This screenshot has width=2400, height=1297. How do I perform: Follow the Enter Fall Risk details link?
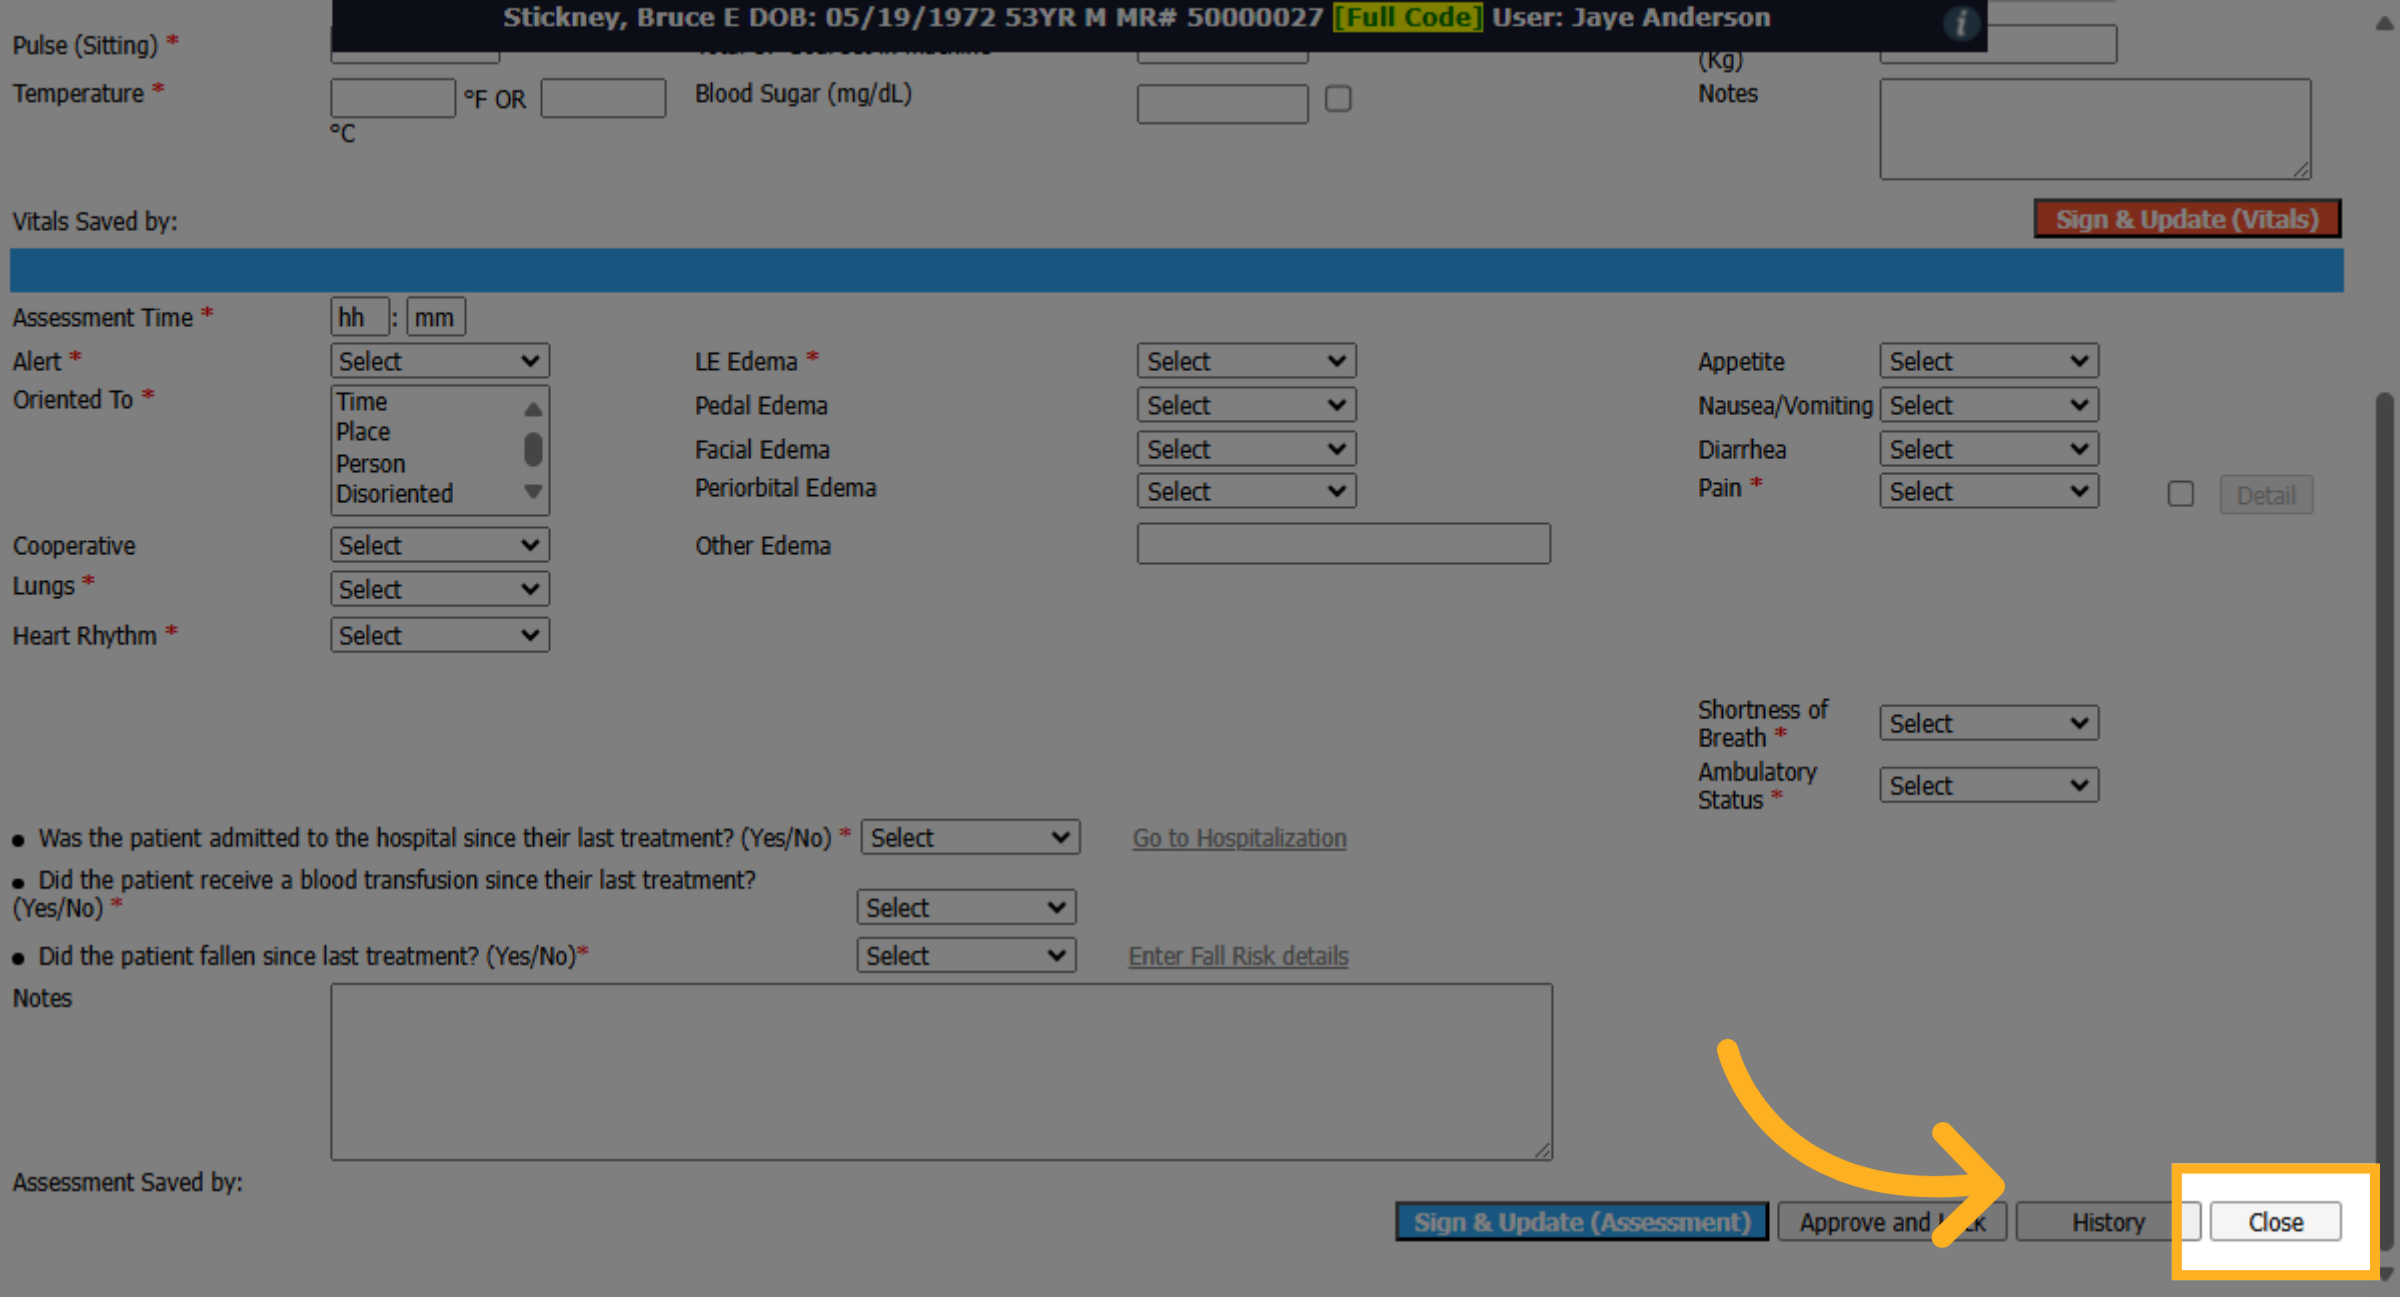tap(1238, 956)
